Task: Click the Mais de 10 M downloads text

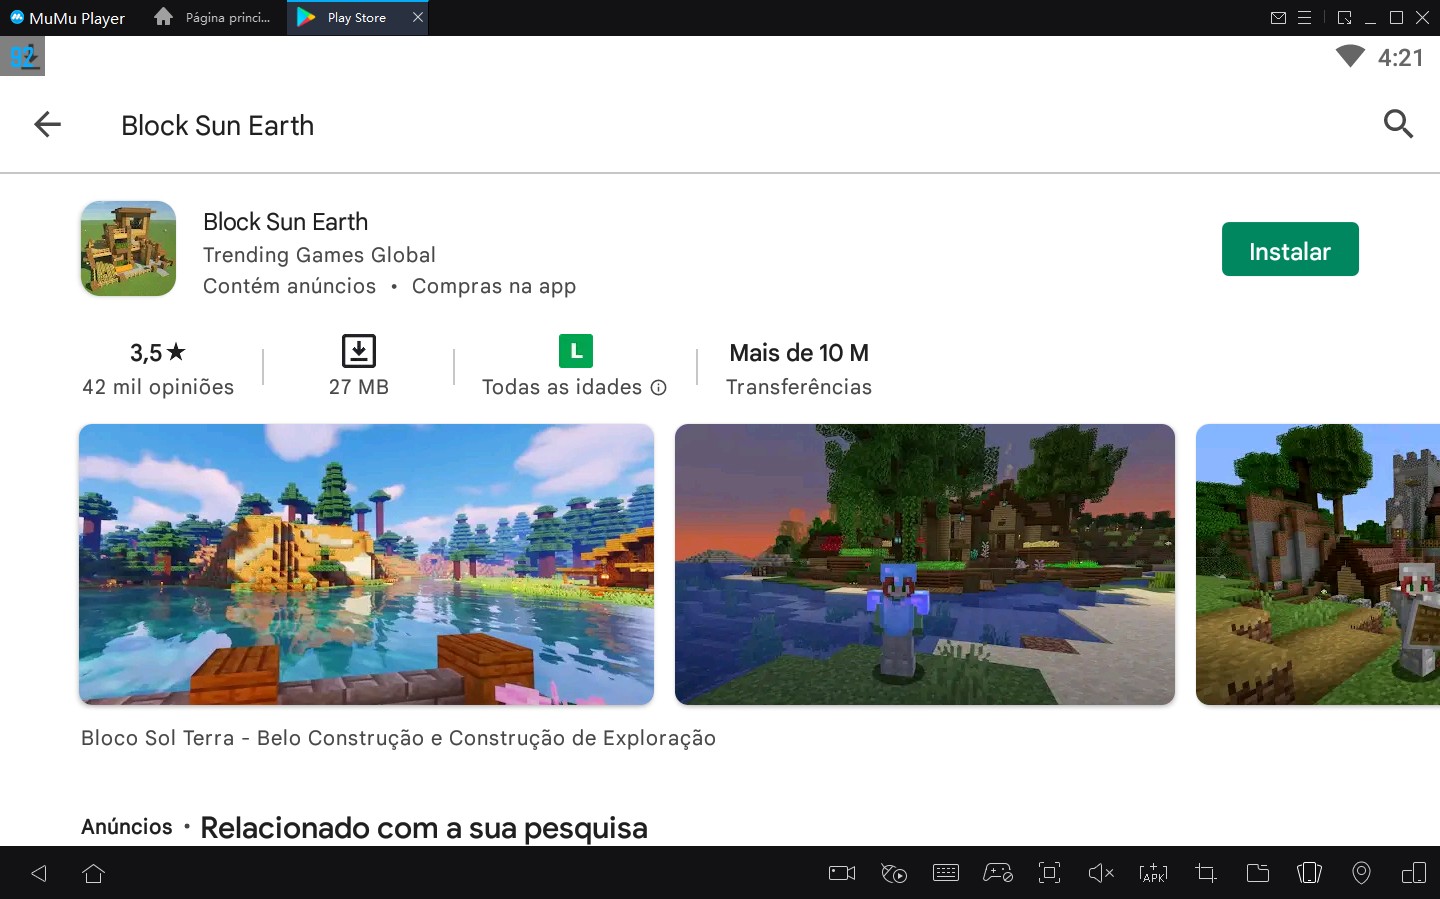Action: [x=799, y=353]
